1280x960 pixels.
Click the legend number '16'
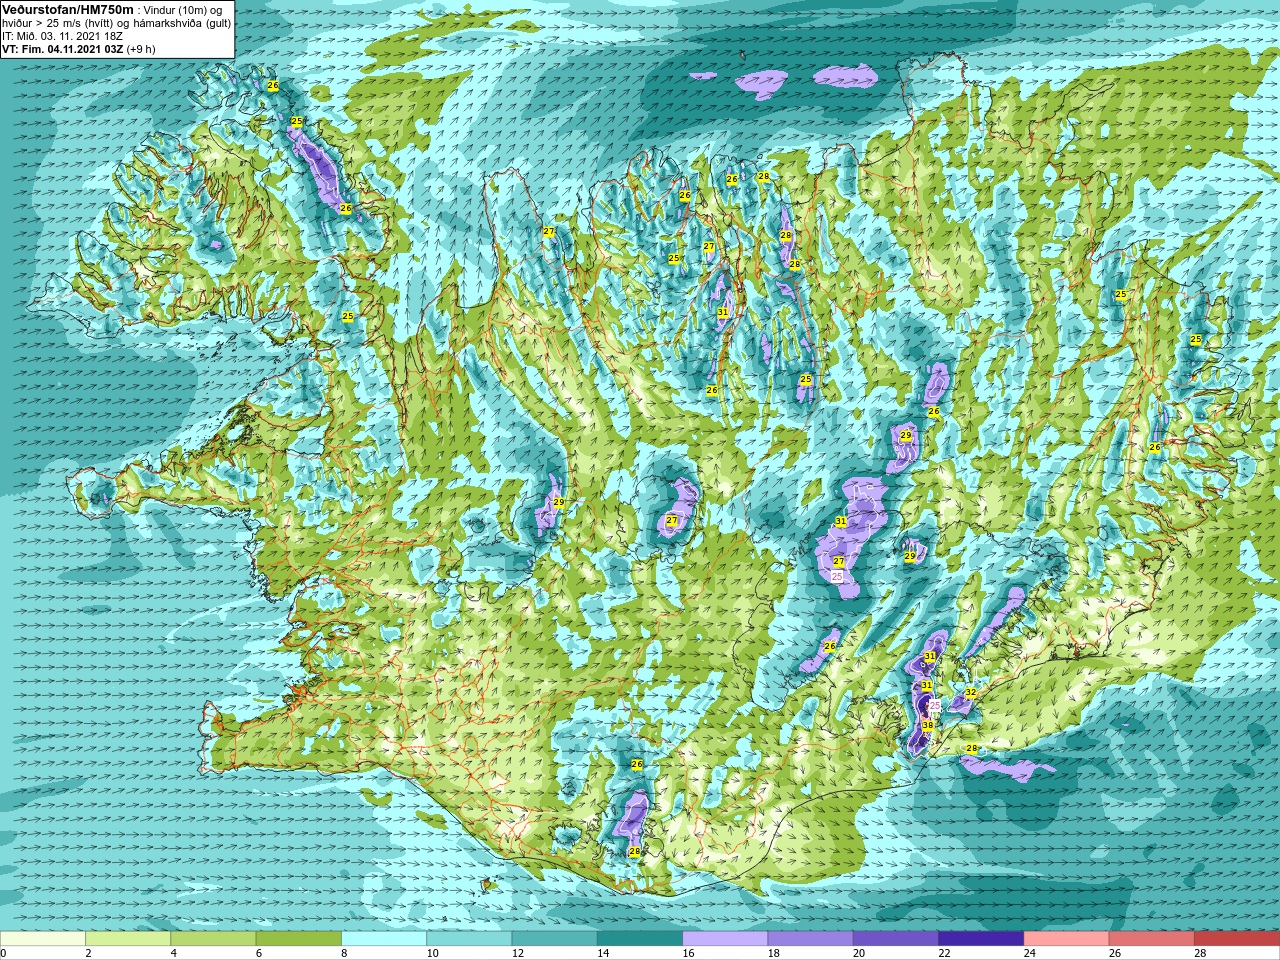pyautogui.click(x=689, y=953)
